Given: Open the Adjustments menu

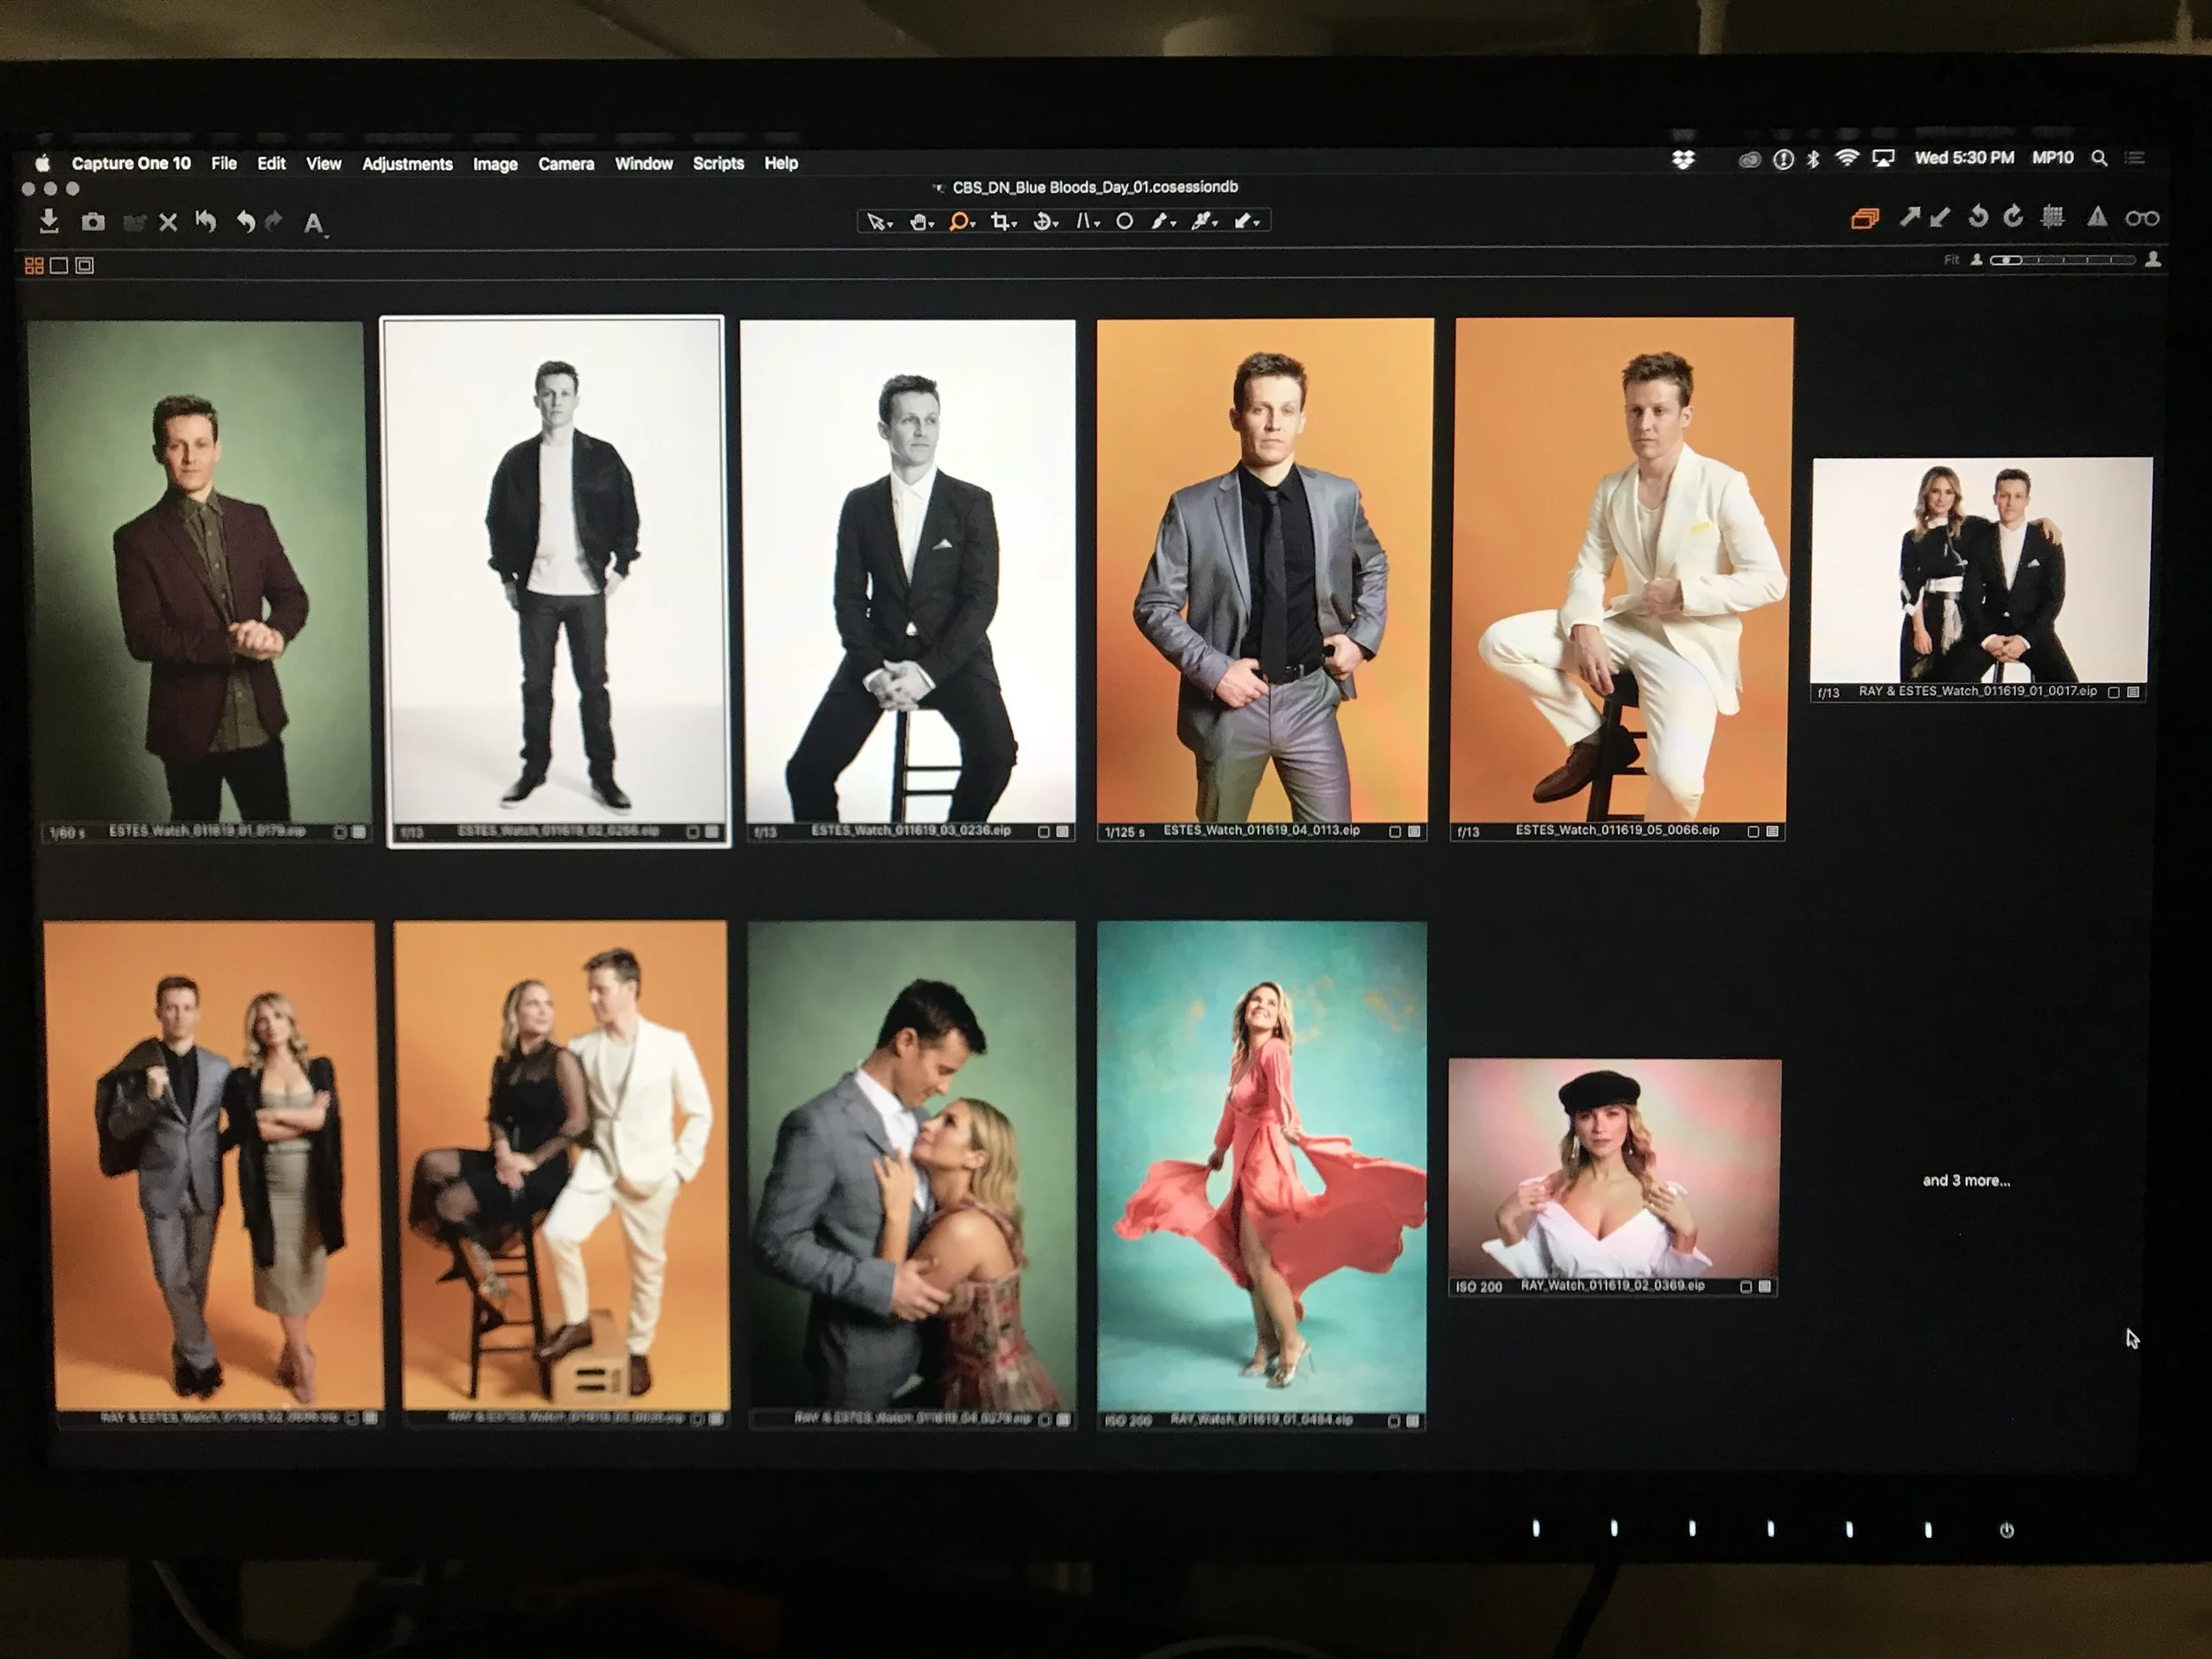Looking at the screenshot, I should [407, 164].
